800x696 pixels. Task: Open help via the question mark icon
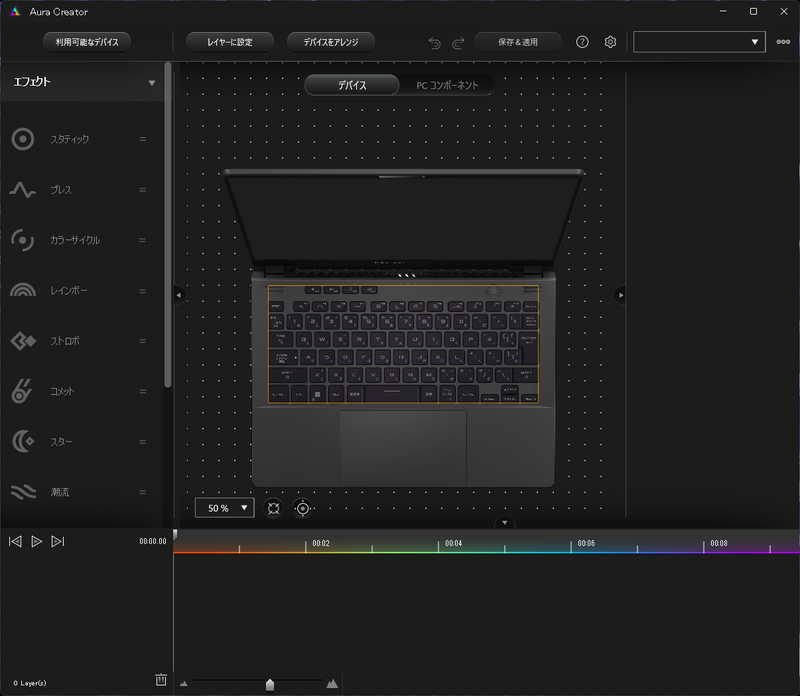[582, 42]
